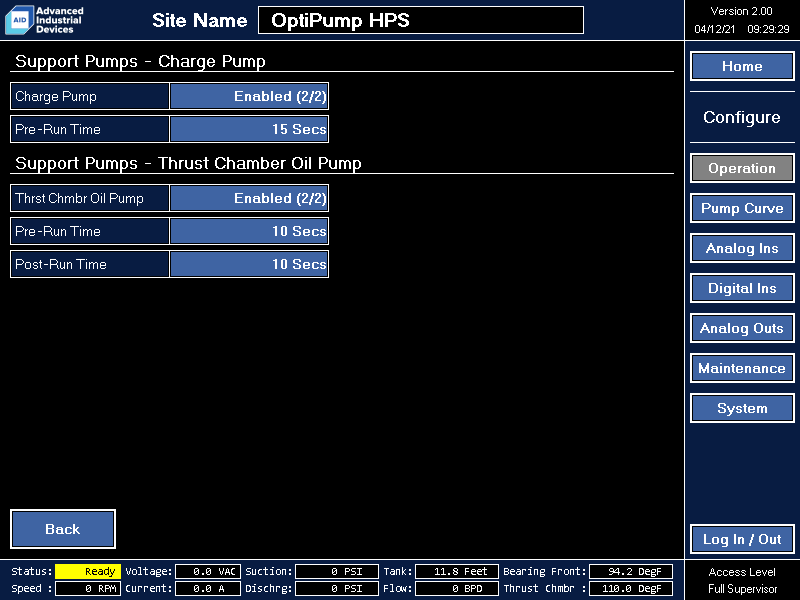Open the Operation configuration page
The image size is (800, 600).
[742, 168]
